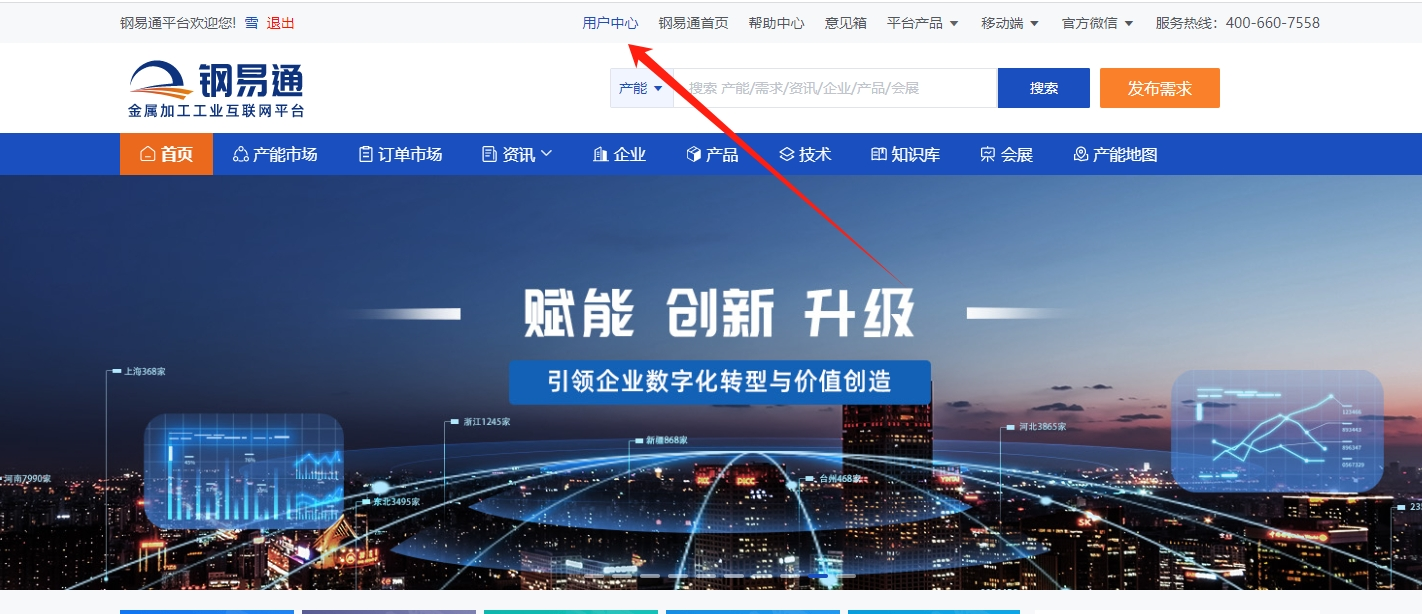This screenshot has width=1422, height=614.
Task: Open the 用户中心 link
Action: point(611,23)
